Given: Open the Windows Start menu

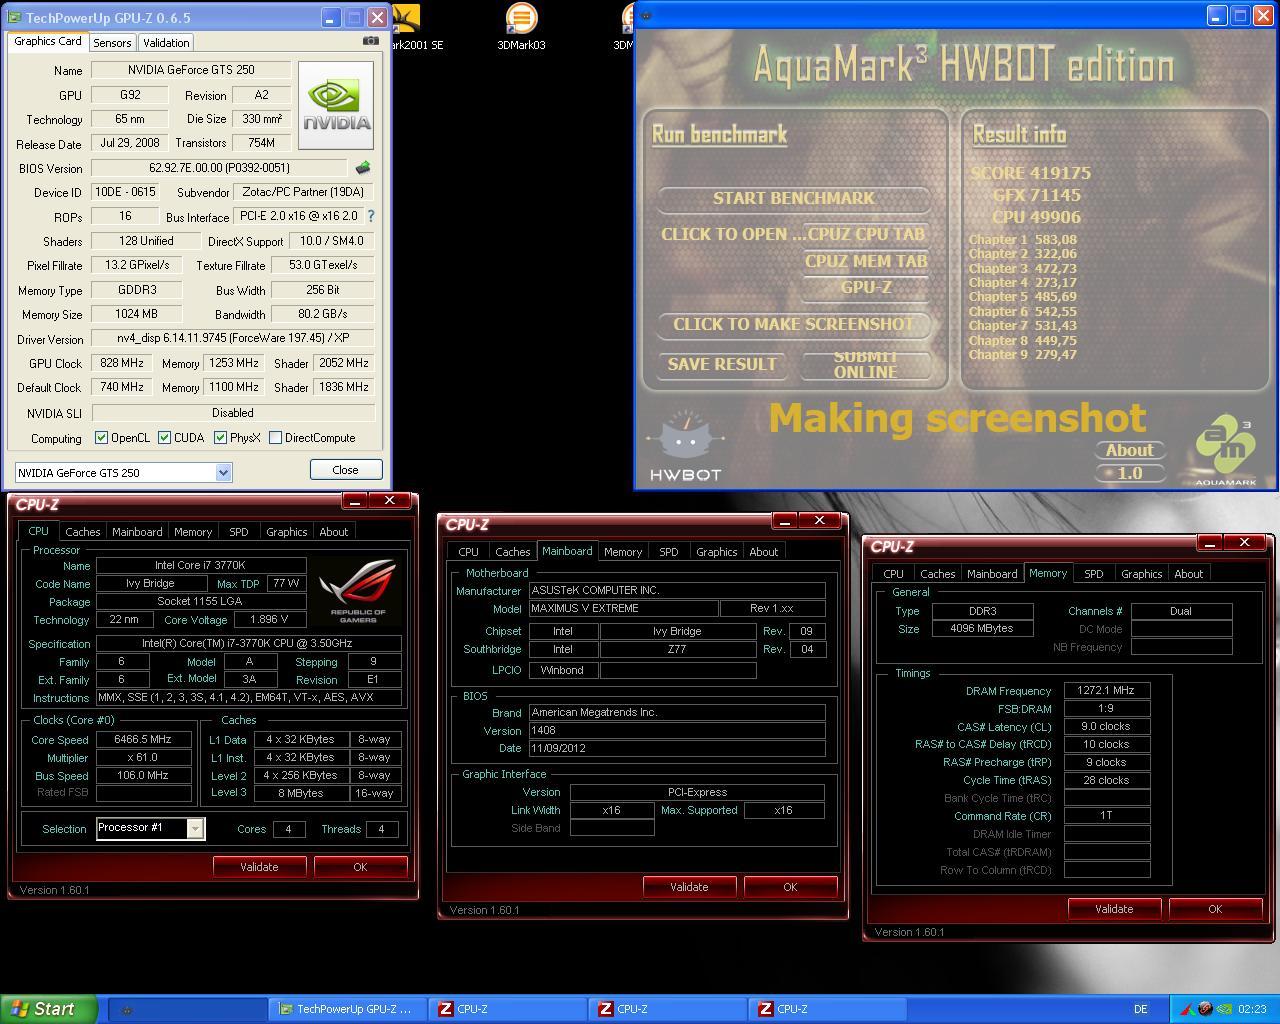Looking at the screenshot, I should coord(48,1009).
